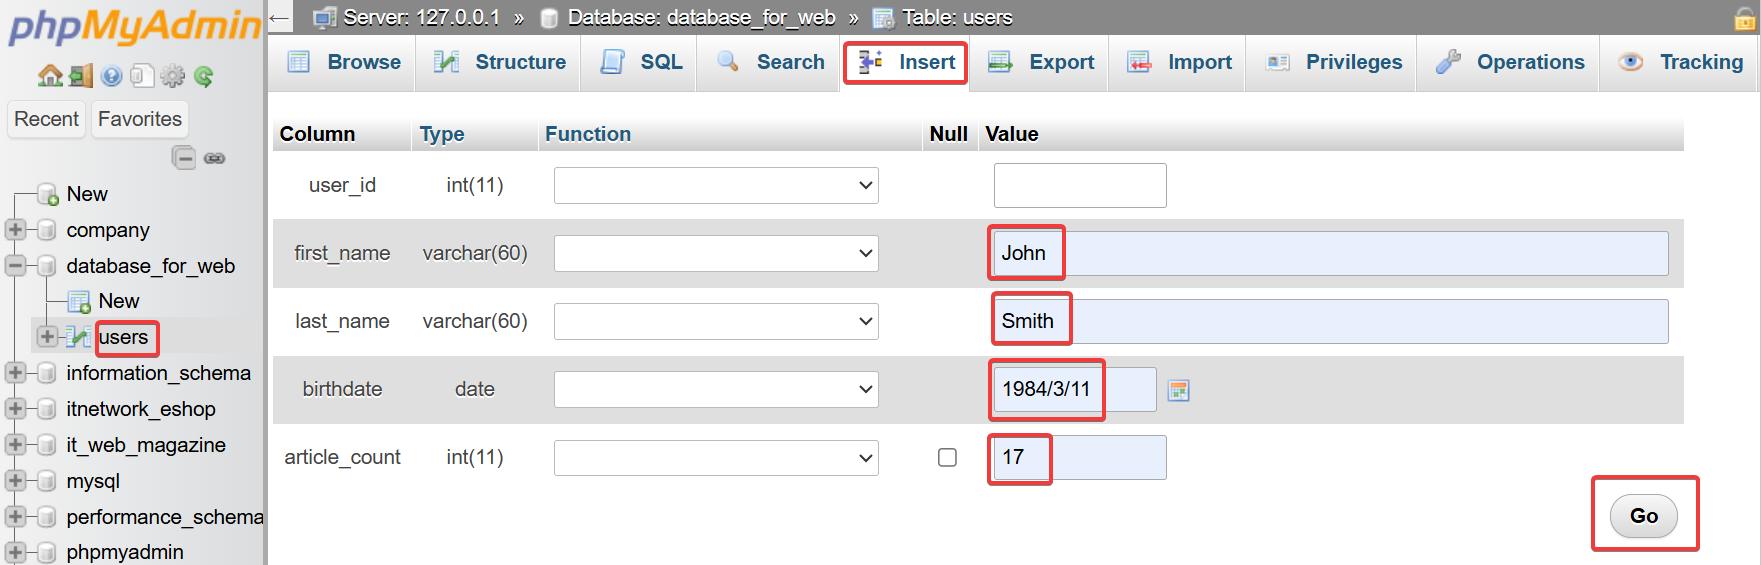This screenshot has height=565, width=1761.
Task: Collapse the database_for_web tree node
Action: (15, 266)
